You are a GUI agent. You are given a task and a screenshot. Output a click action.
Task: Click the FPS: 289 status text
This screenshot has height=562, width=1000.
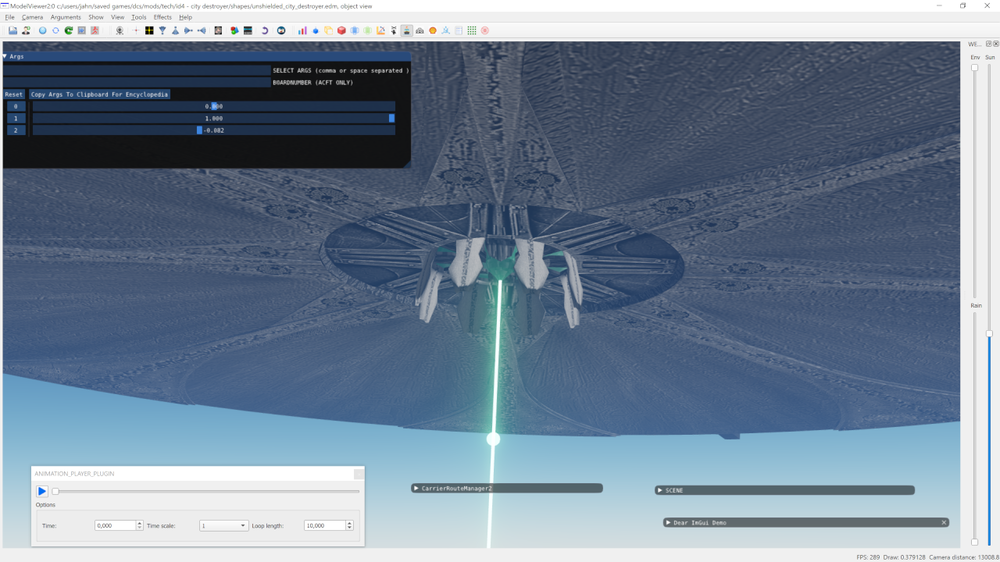[868, 557]
